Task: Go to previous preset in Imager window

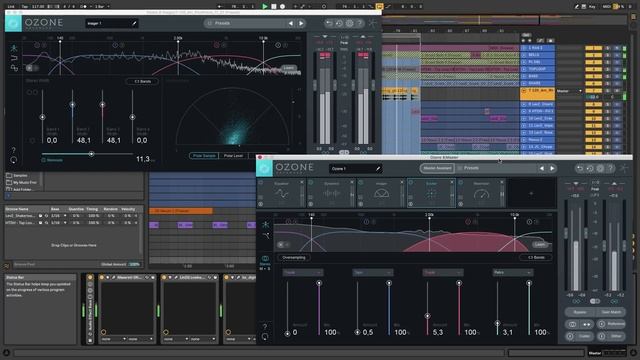Action: tap(291, 23)
